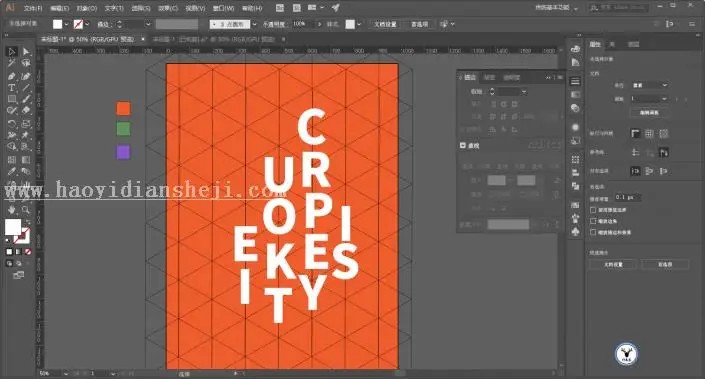Viewport: 705px width, 379px height.
Task: Select the Pen tool
Action: click(12, 76)
